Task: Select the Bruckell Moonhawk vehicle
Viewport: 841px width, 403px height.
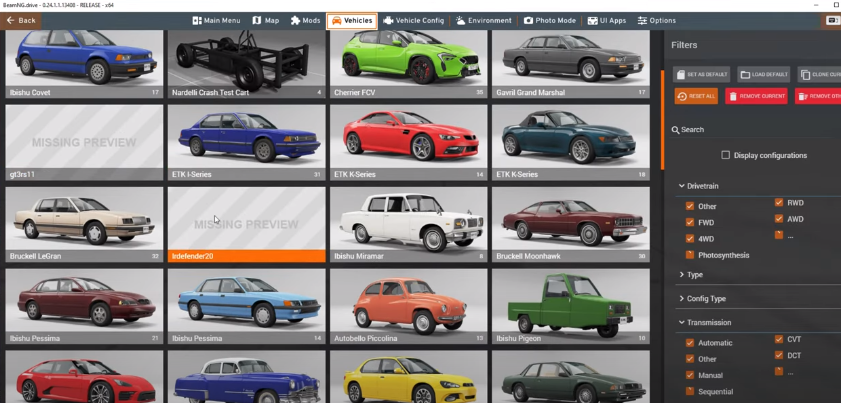Action: (571, 224)
